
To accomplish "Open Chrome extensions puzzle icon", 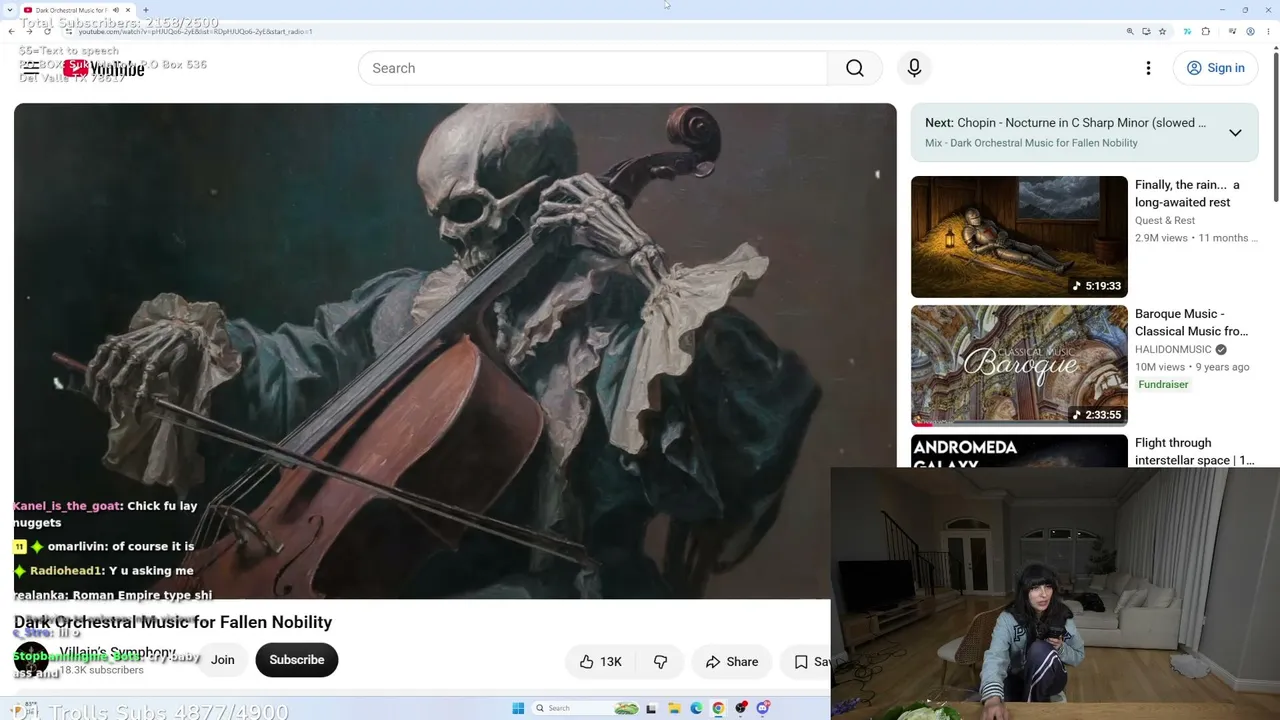I will click(1205, 31).
